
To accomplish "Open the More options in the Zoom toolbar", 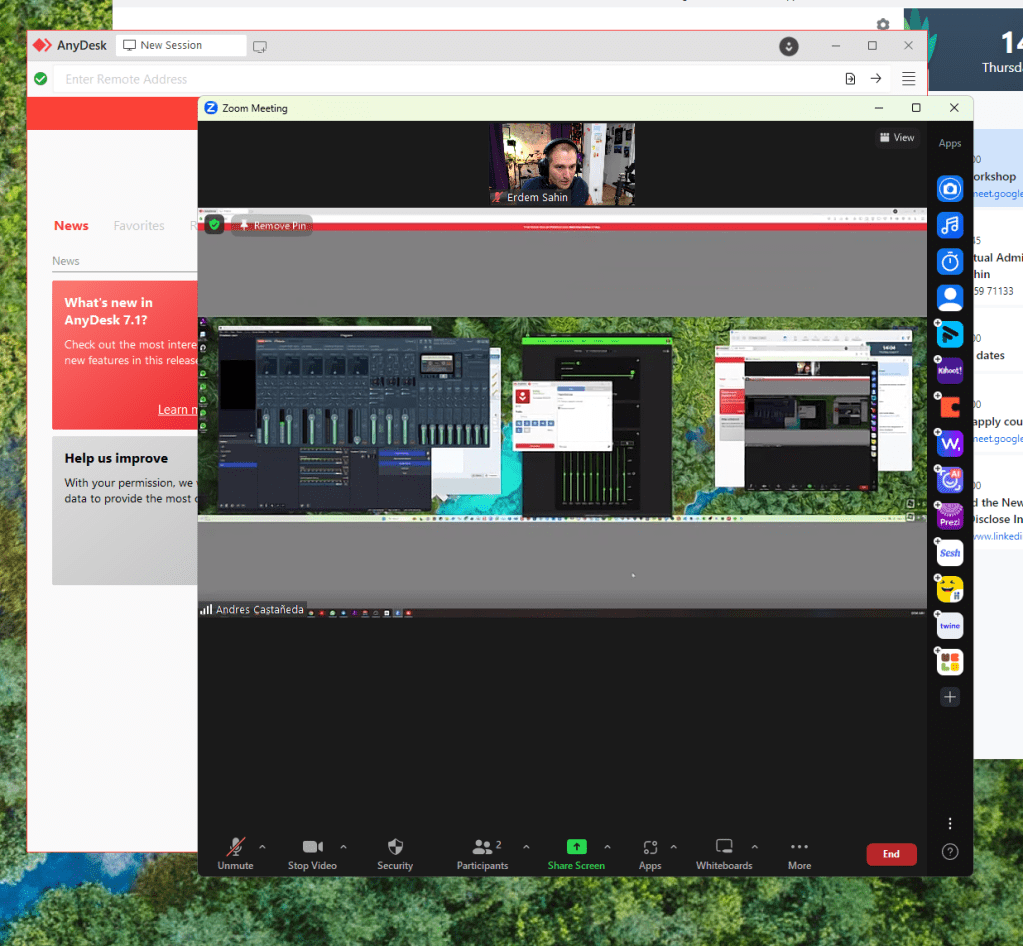I will coord(799,854).
